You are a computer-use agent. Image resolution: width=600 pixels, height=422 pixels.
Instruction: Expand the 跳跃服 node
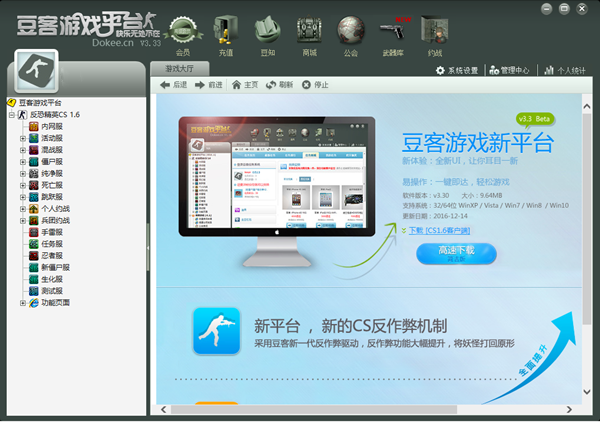(23, 197)
